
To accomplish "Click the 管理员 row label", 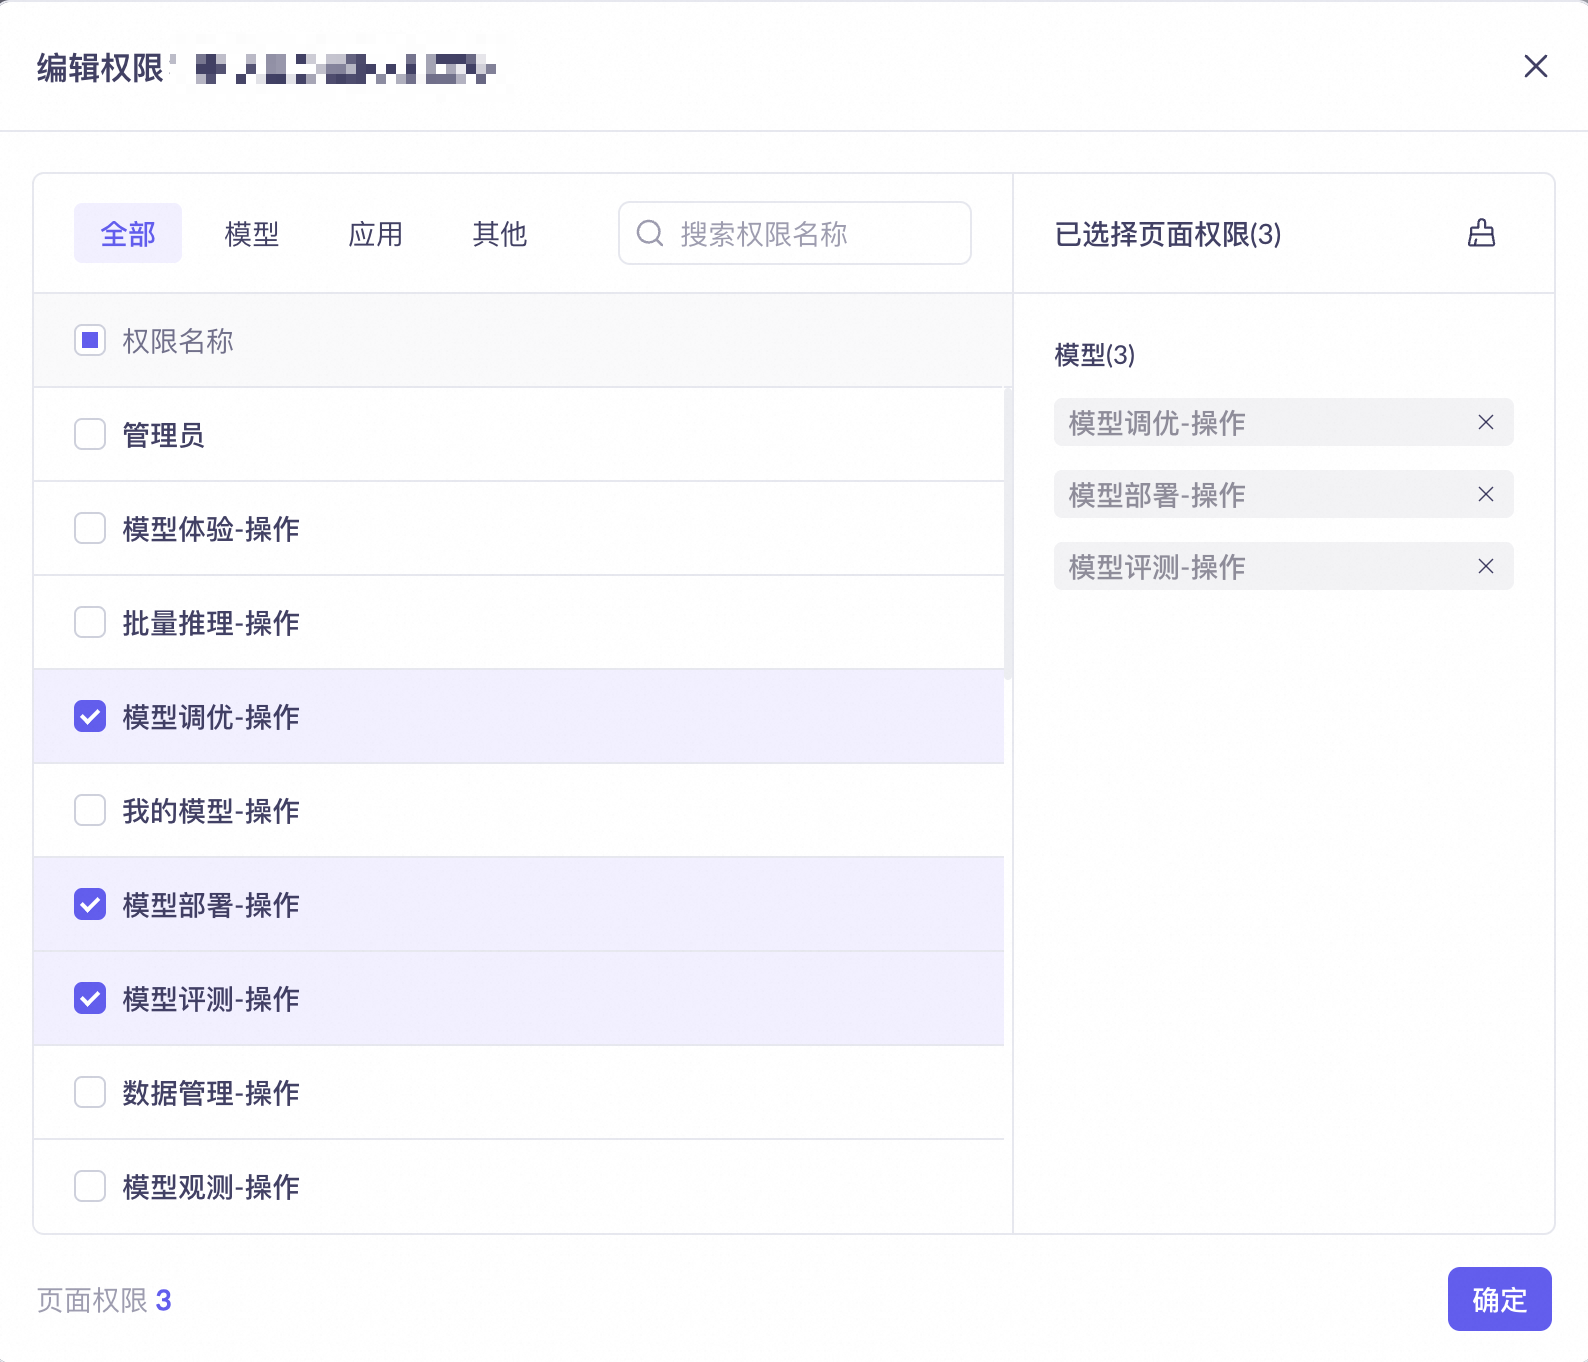I will click(x=163, y=435).
